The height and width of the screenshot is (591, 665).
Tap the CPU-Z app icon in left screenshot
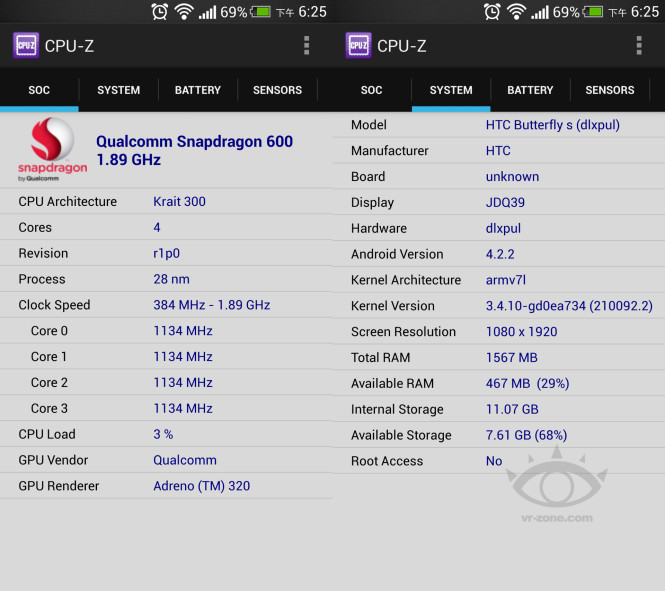click(26, 45)
